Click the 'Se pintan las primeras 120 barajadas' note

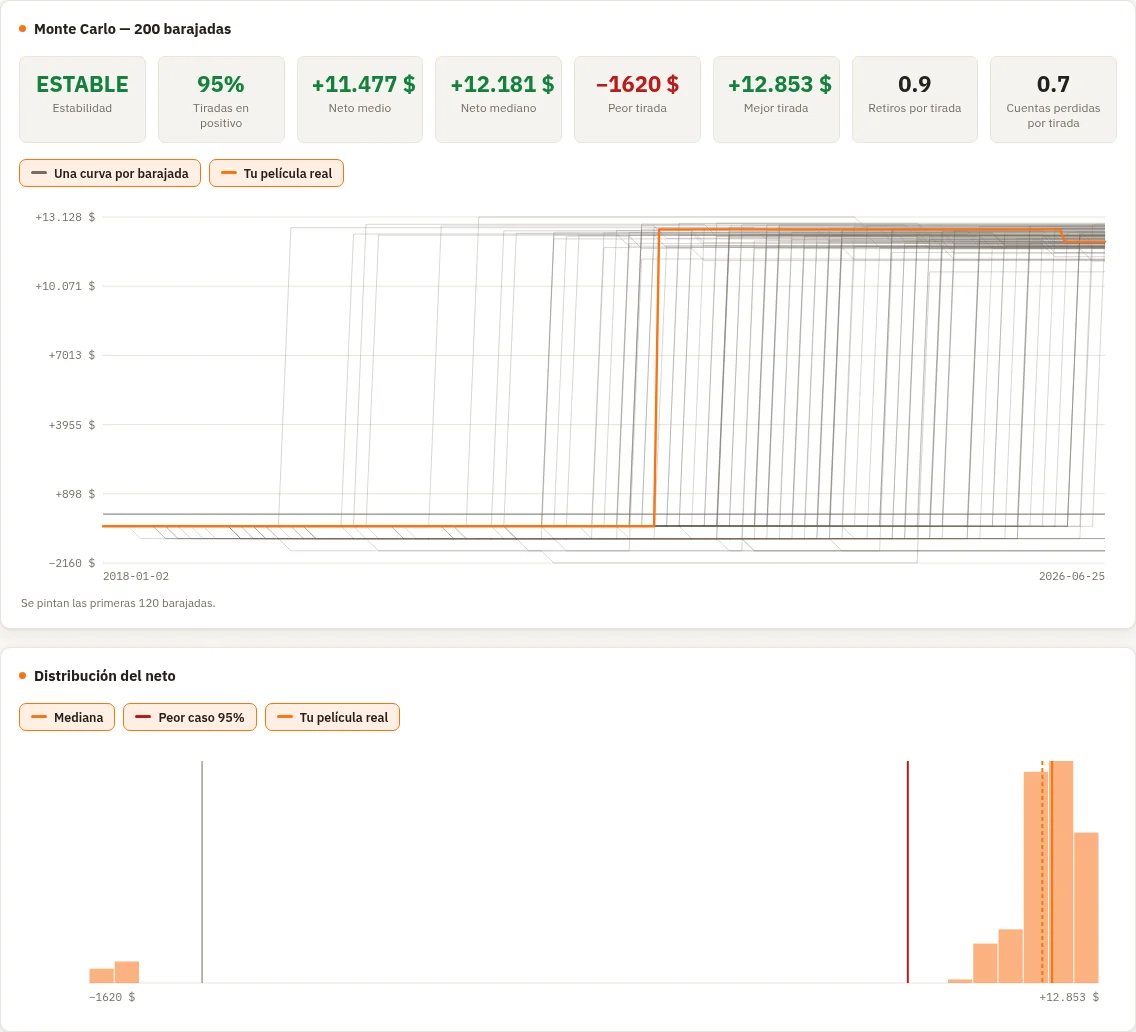(x=118, y=603)
